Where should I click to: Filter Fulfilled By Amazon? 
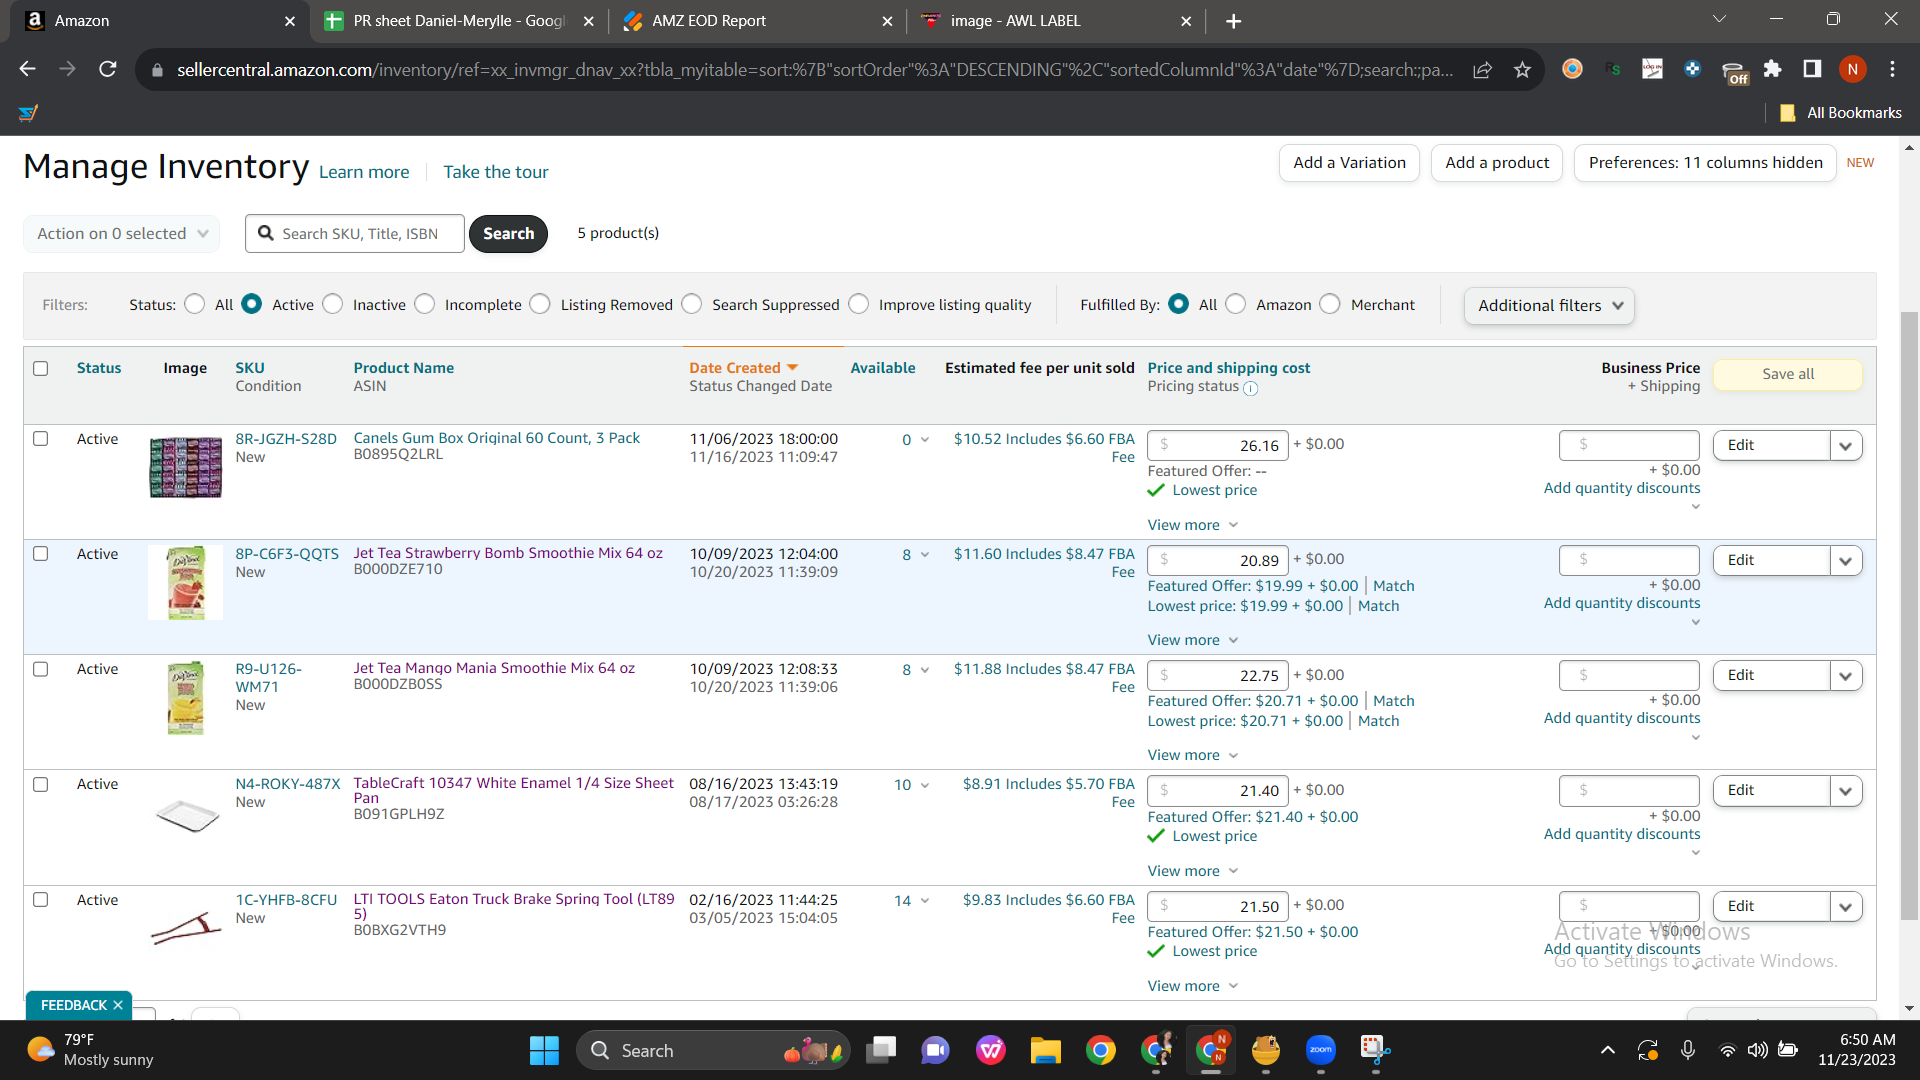[x=1236, y=304]
